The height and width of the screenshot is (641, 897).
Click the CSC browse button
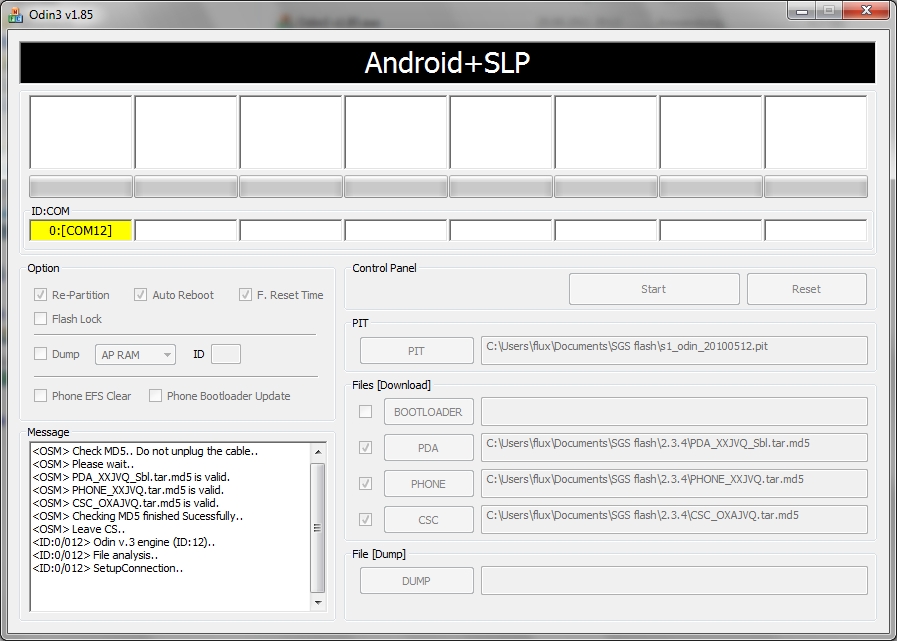(428, 520)
